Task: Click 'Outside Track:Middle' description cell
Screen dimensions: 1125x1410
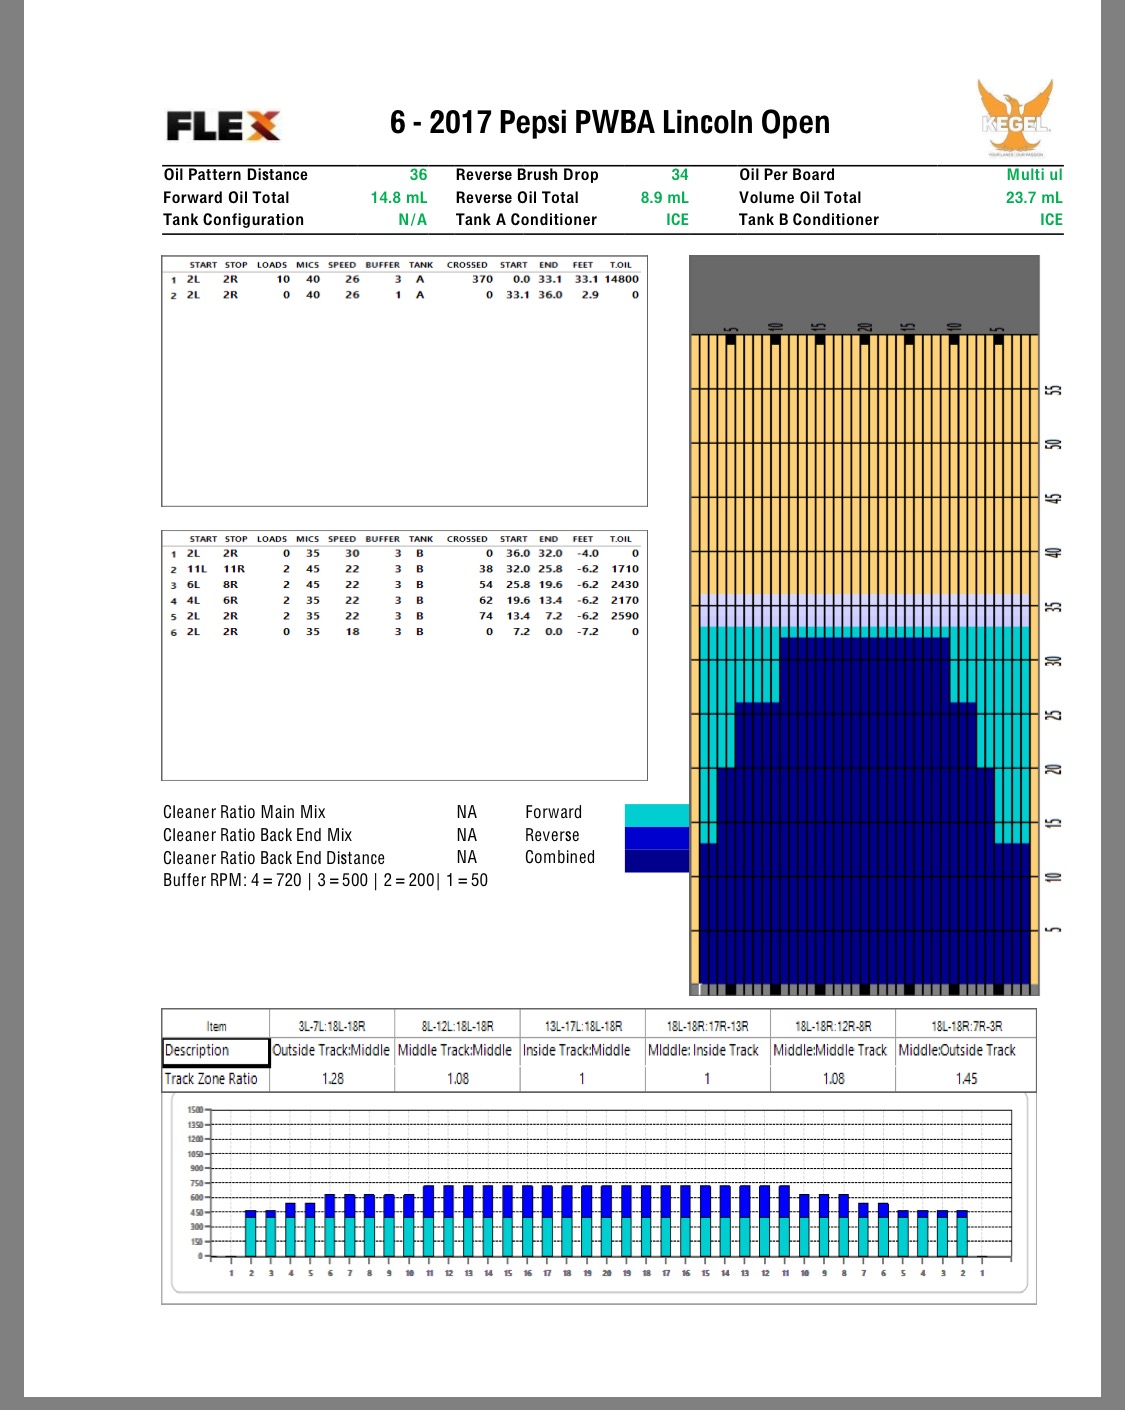Action: coord(331,1051)
